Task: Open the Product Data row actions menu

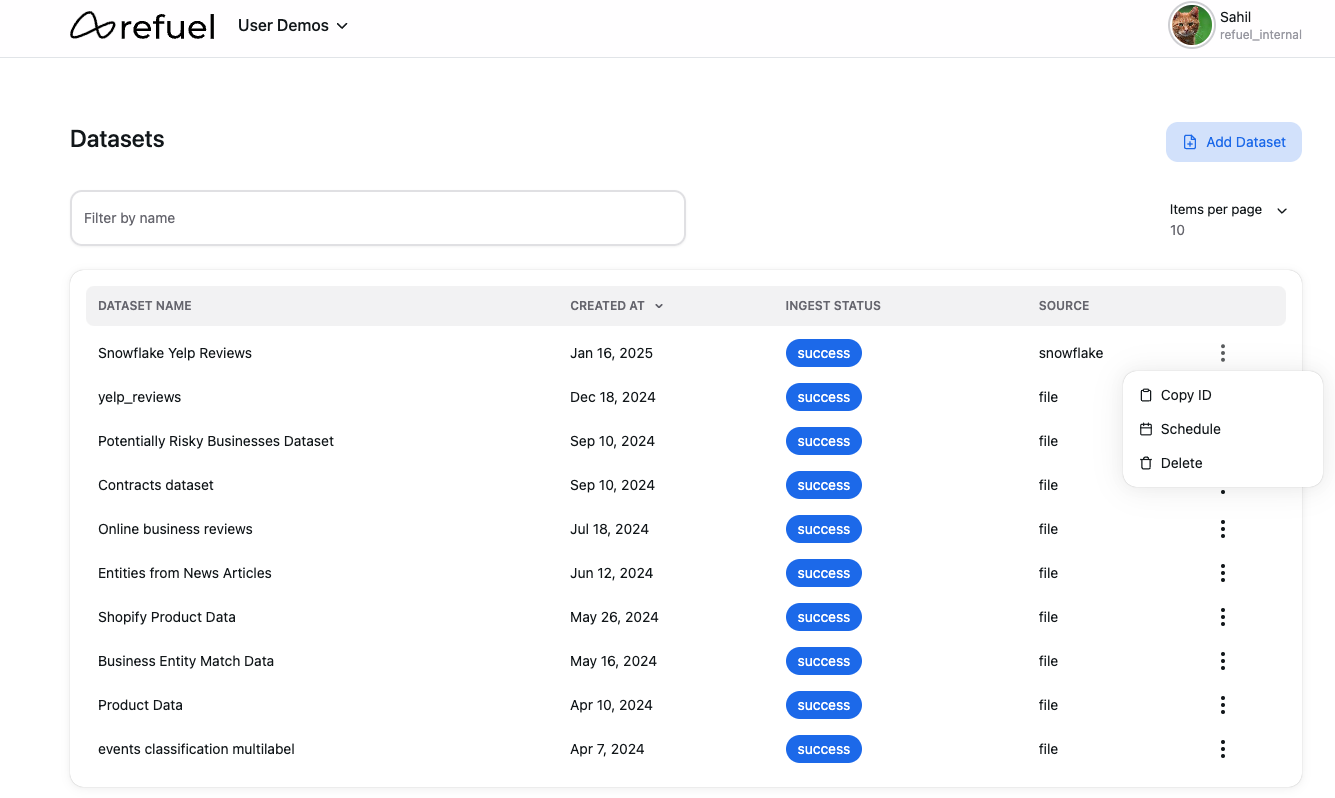Action: pos(1222,705)
